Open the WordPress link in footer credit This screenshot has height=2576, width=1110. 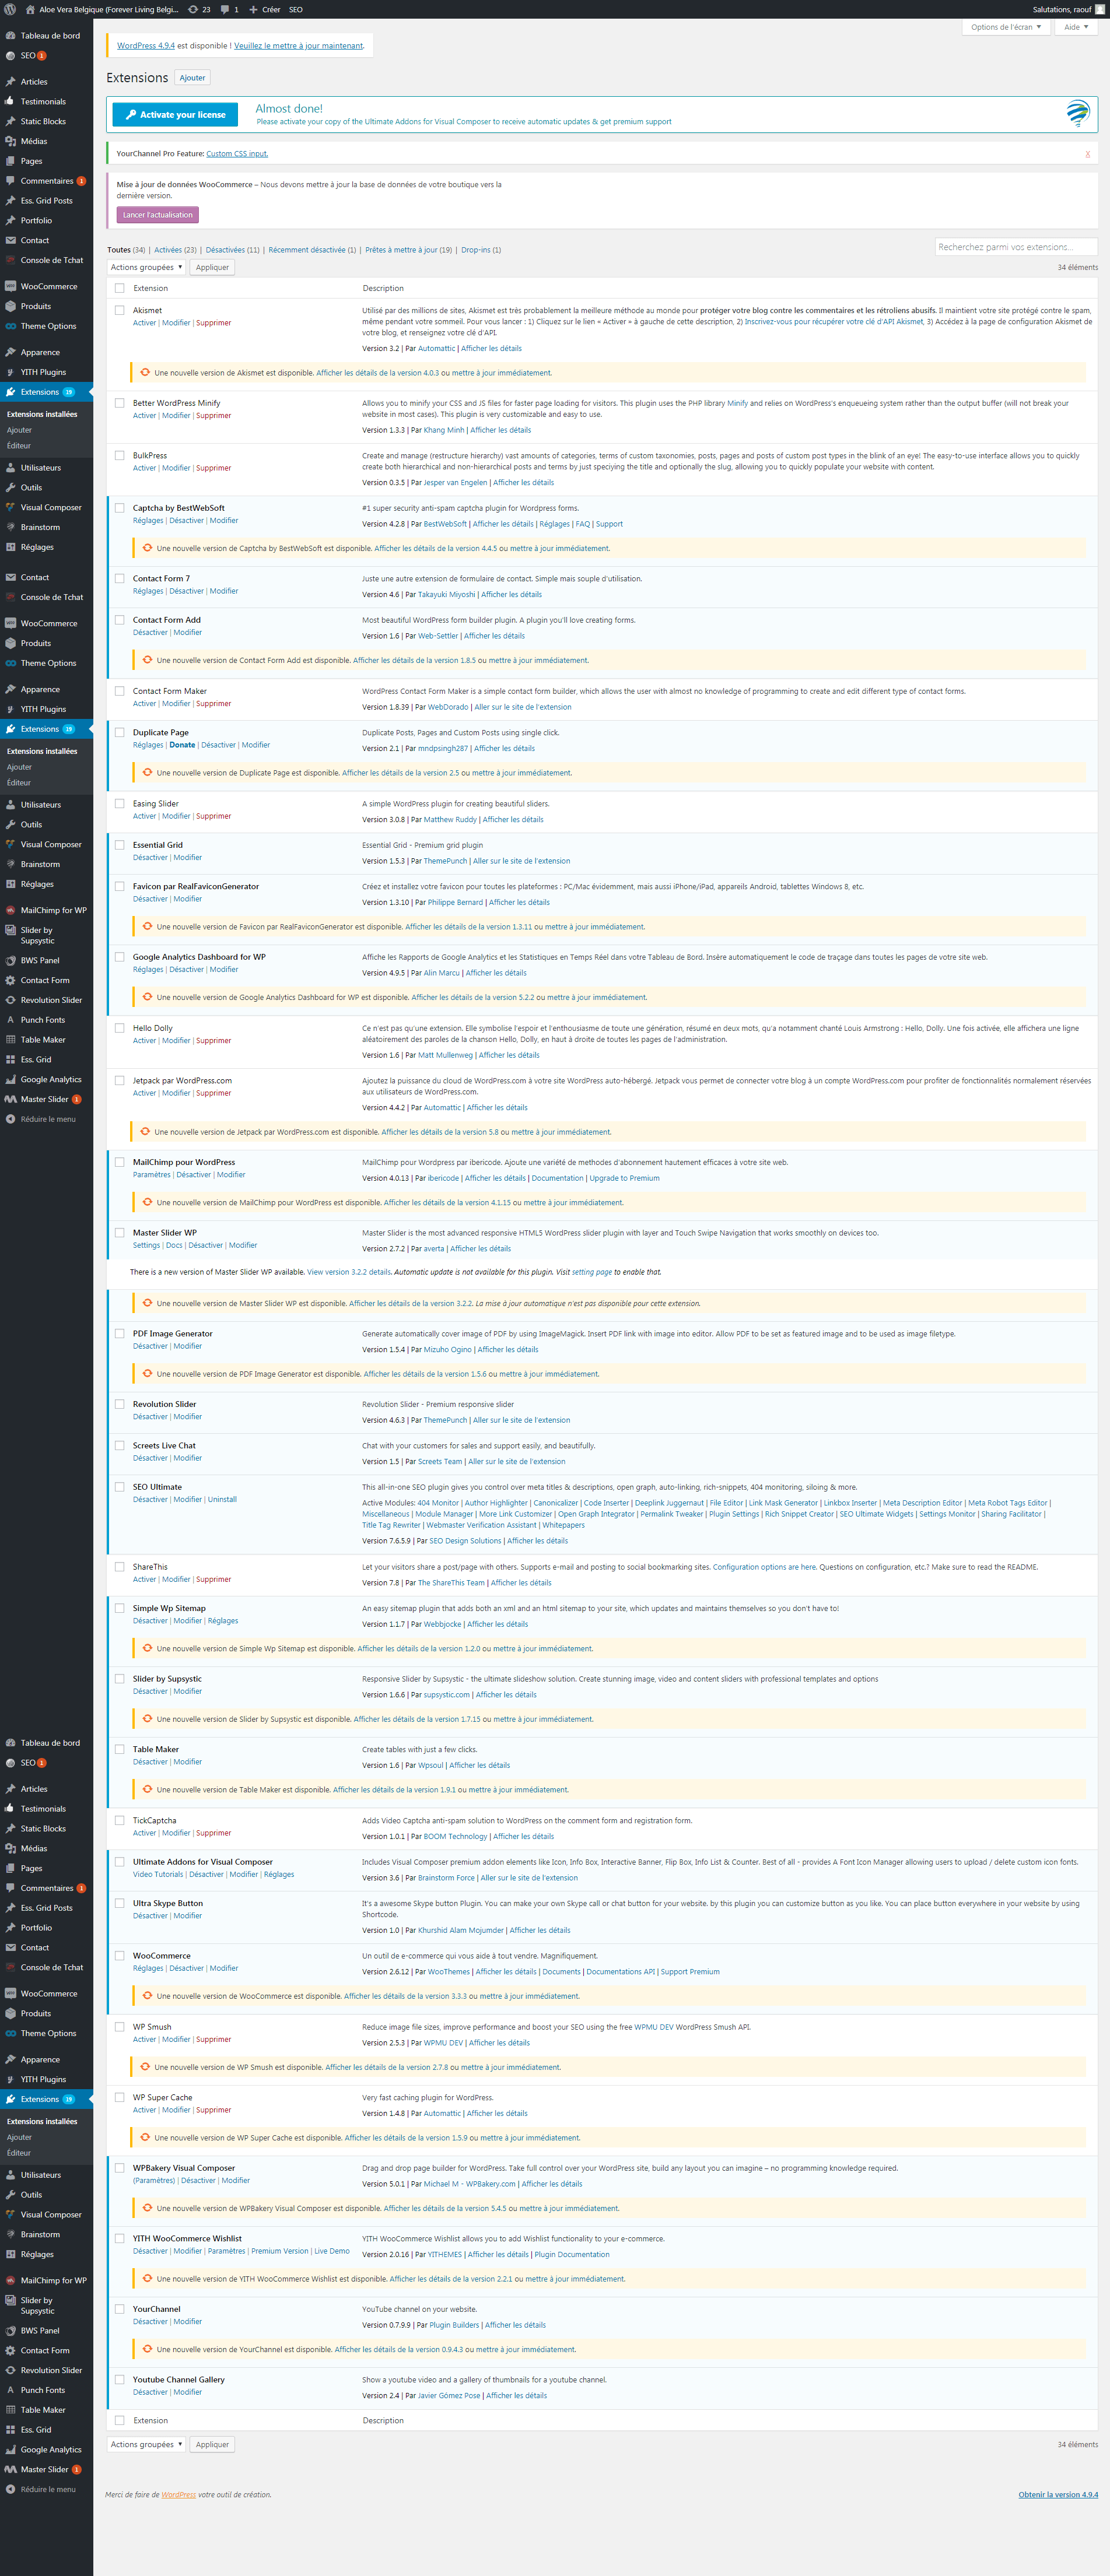pyautogui.click(x=178, y=2495)
